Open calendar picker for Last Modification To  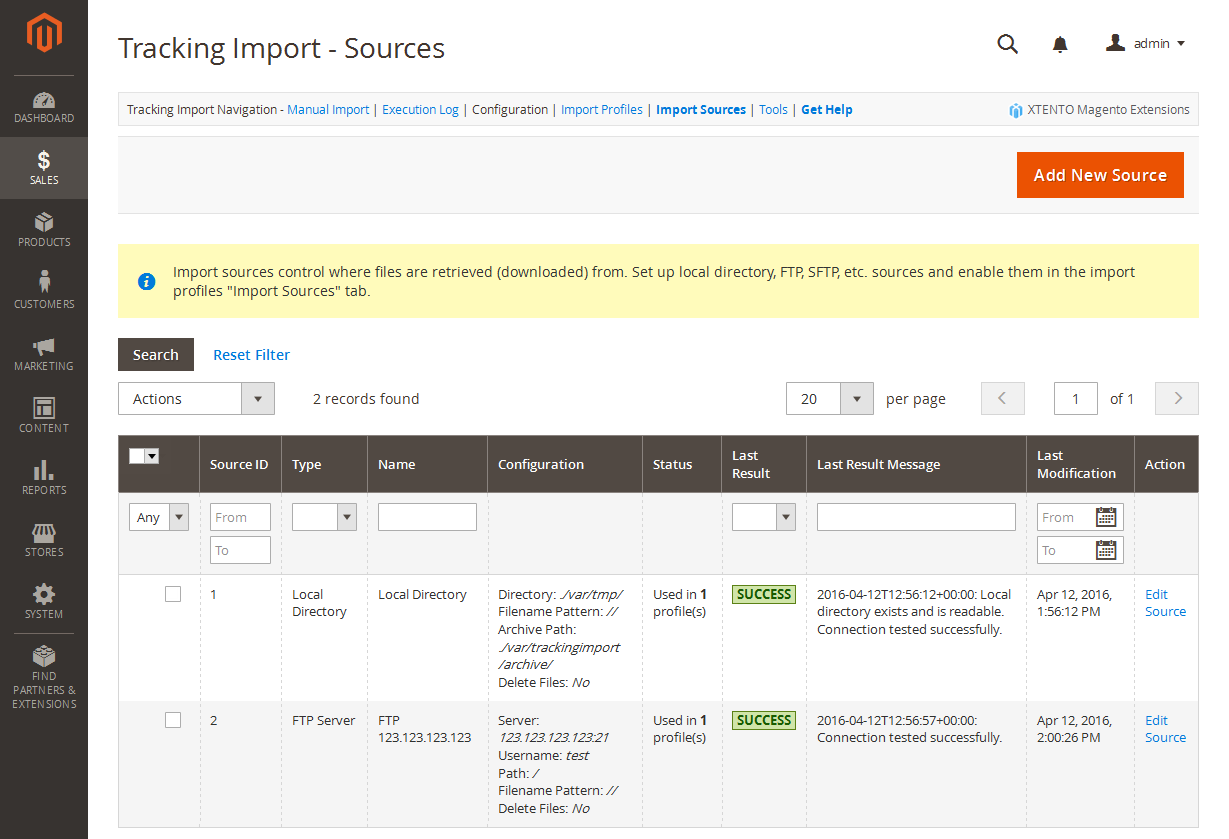pos(1106,550)
